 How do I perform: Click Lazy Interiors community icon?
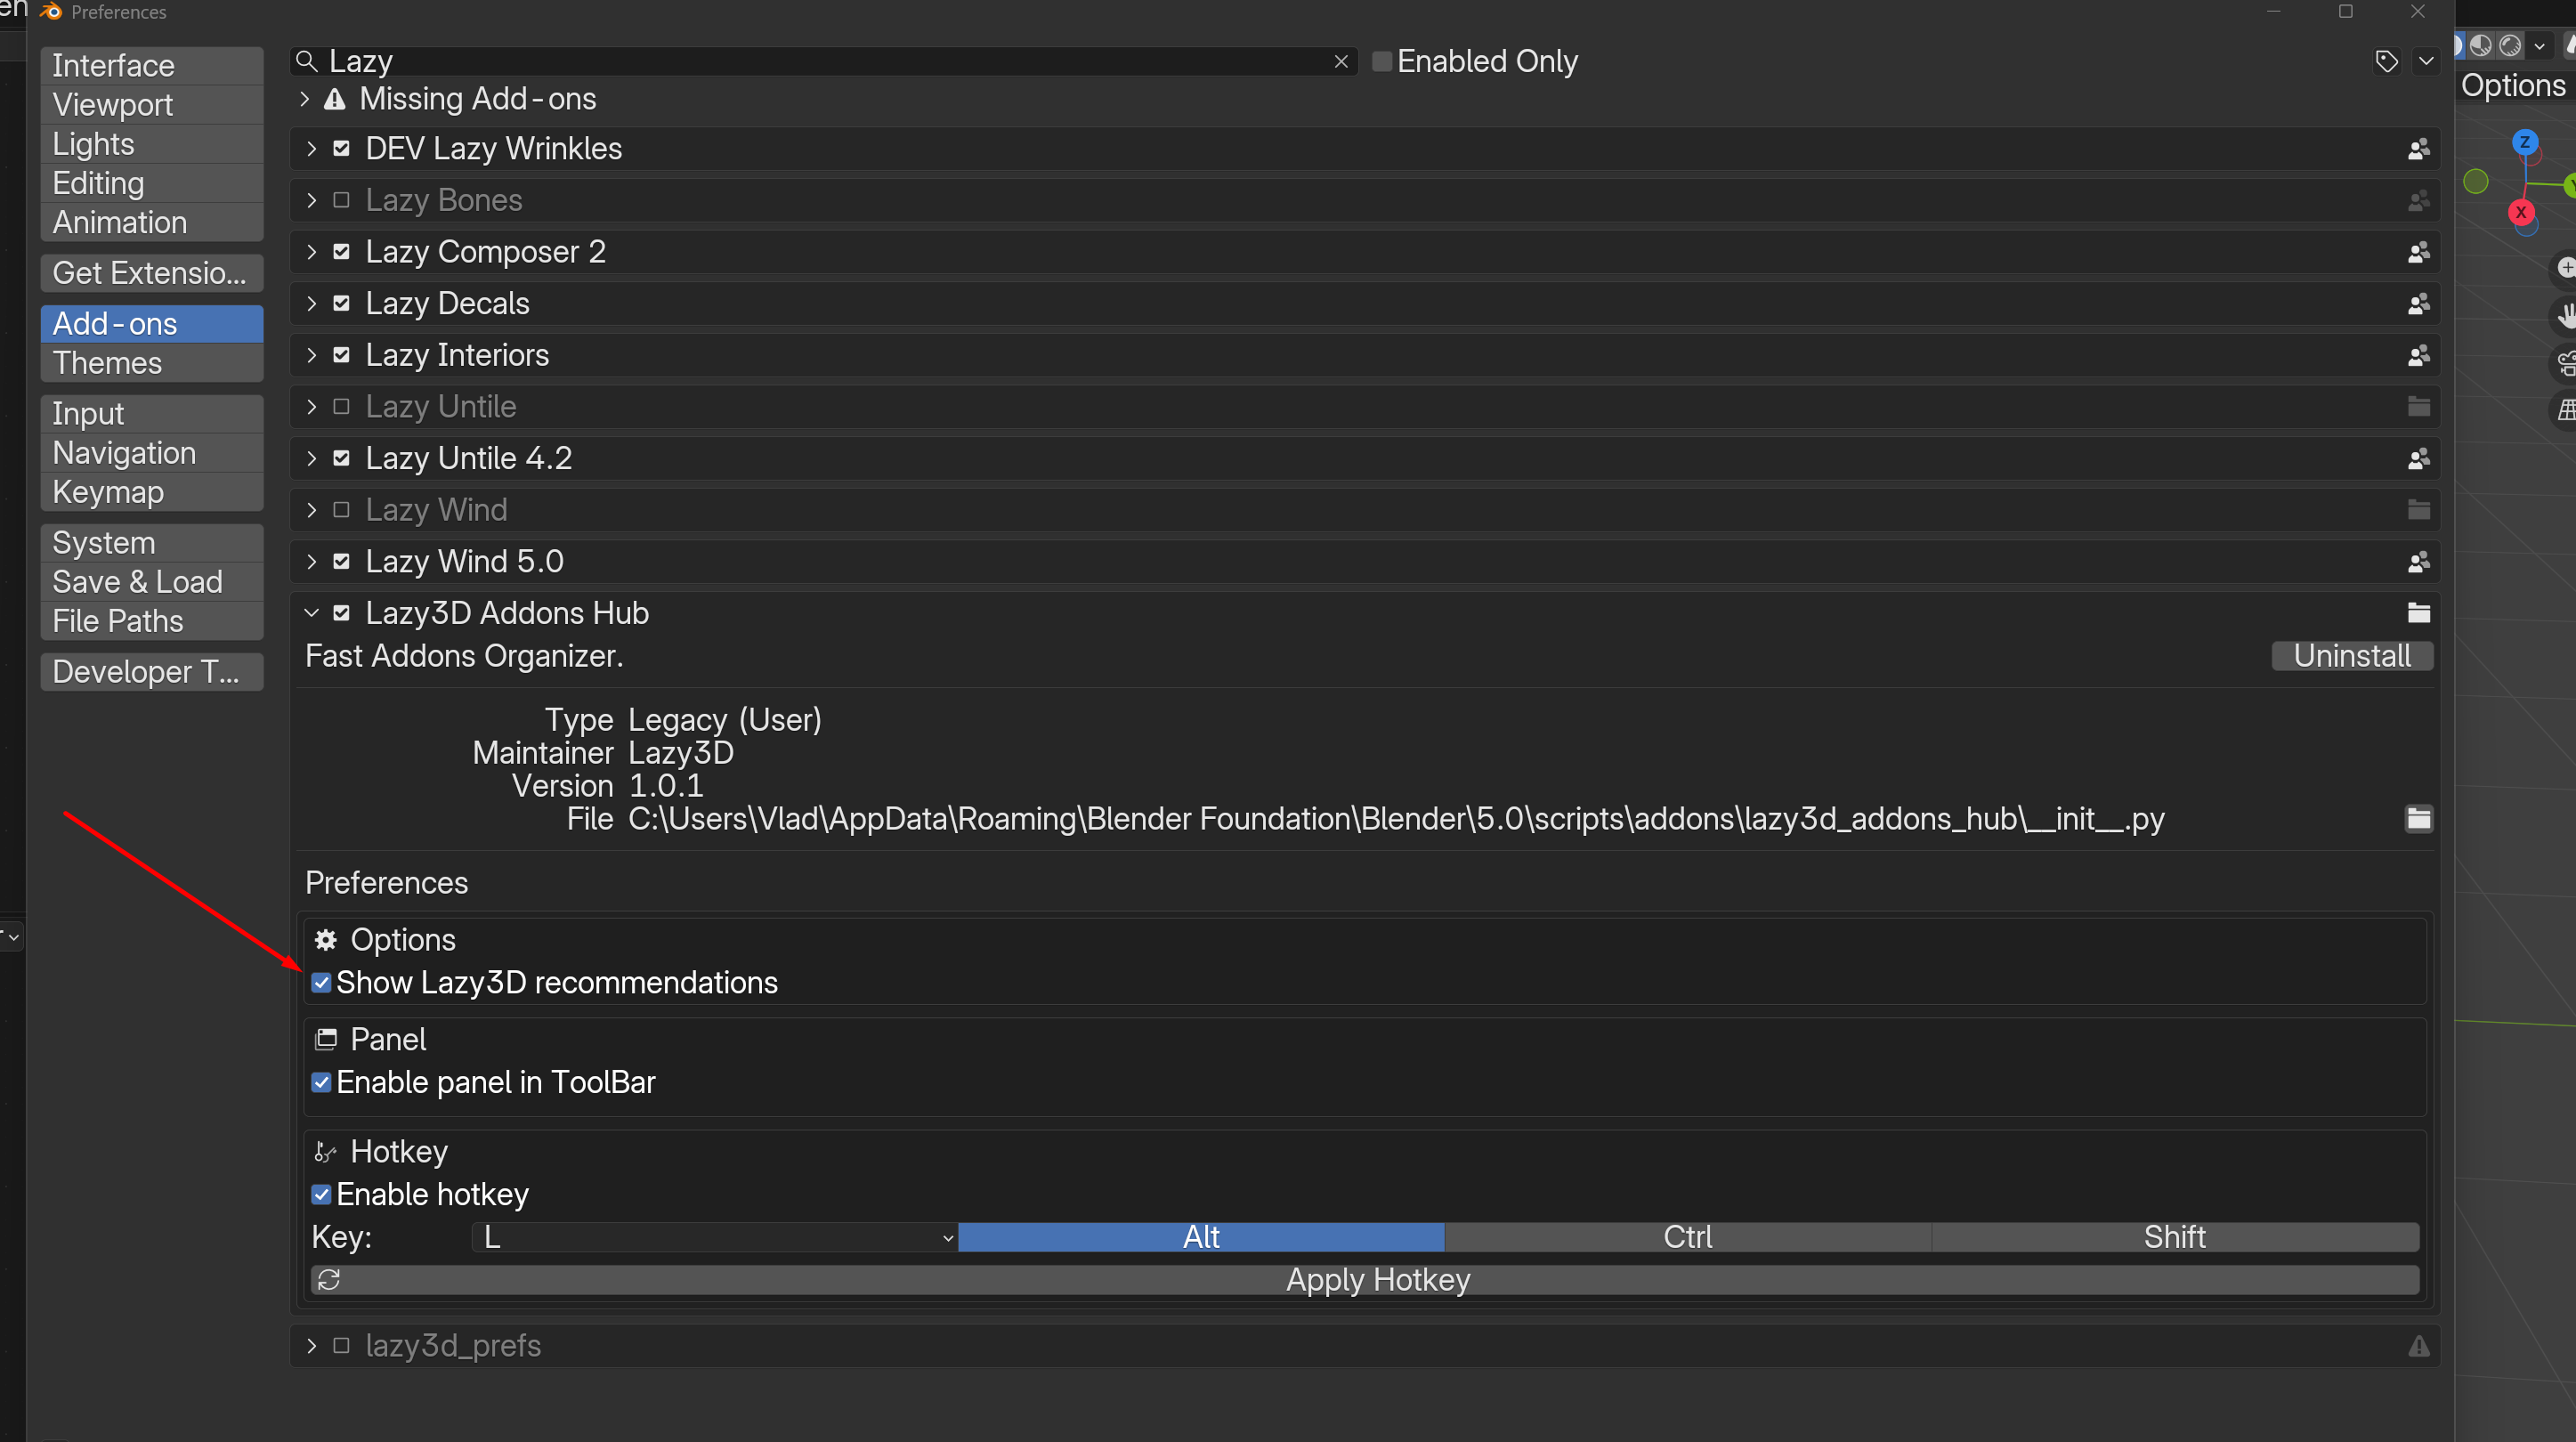[x=2418, y=356]
